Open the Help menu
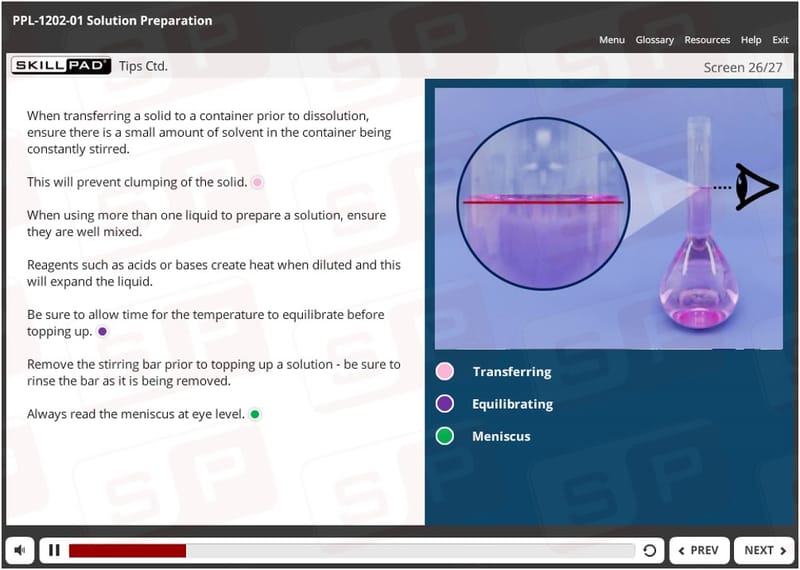Viewport: 800px width, 570px height. pos(751,40)
